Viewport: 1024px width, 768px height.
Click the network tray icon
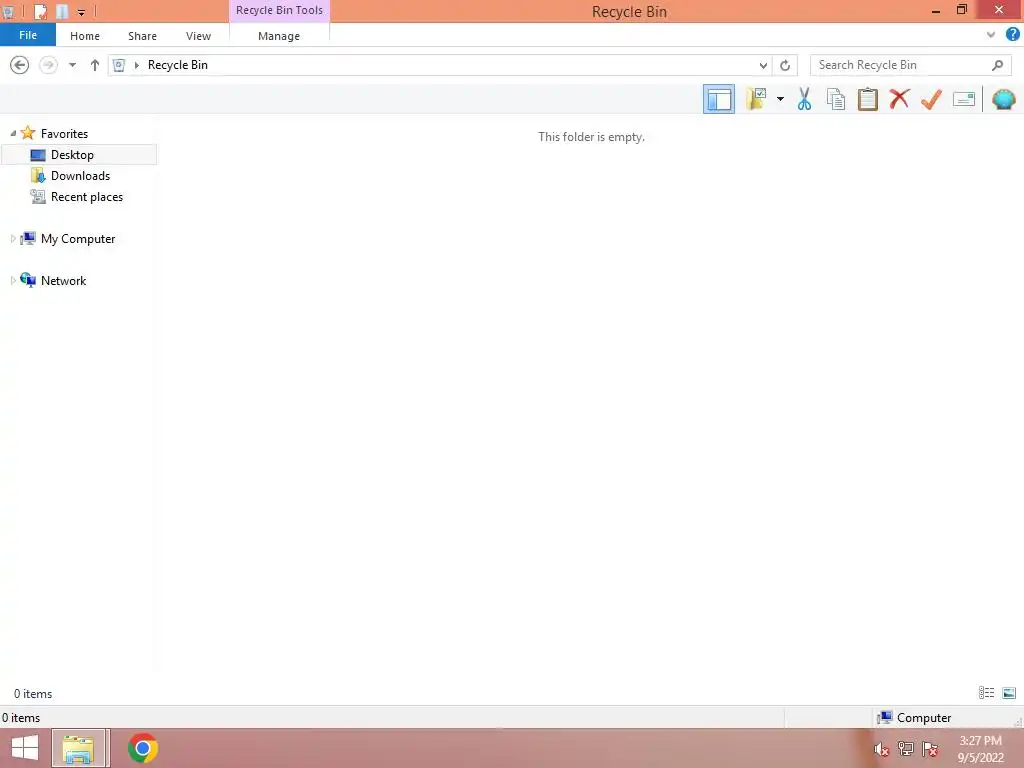906,749
